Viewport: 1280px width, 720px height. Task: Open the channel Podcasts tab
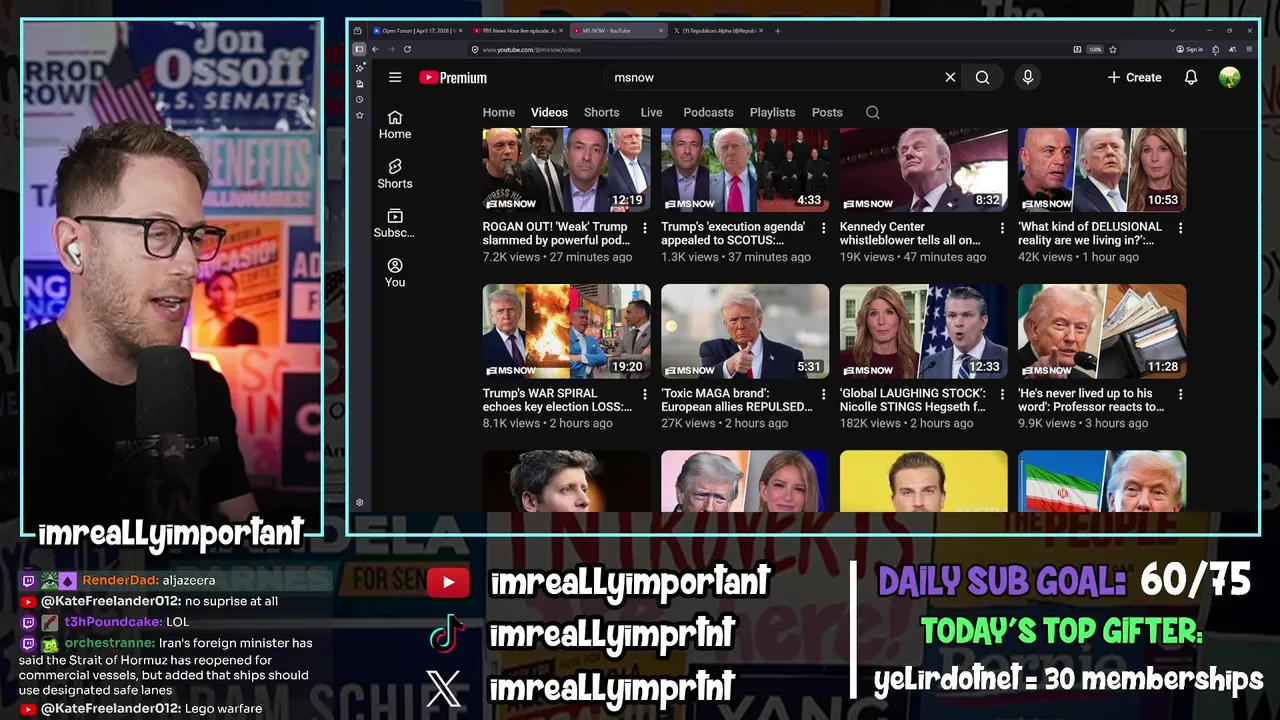point(708,112)
